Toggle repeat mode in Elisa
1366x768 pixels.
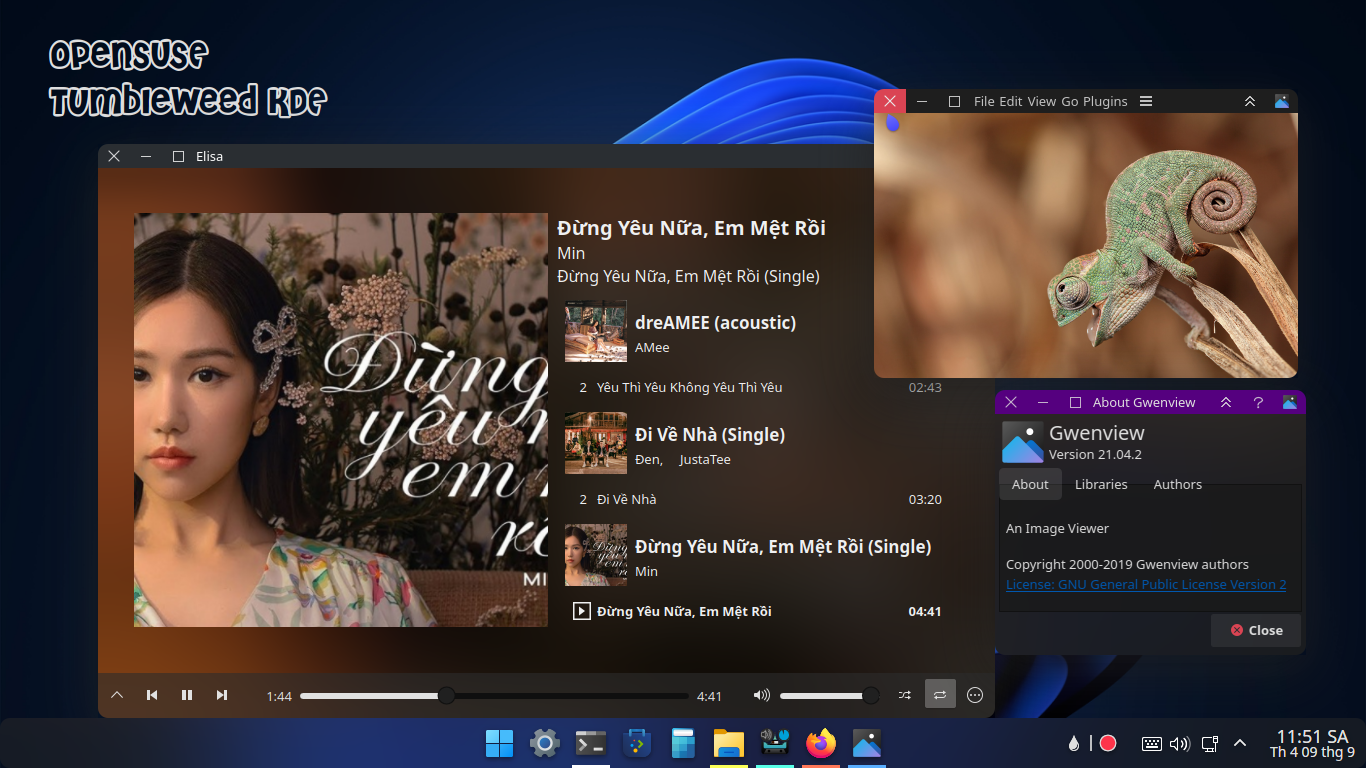940,694
